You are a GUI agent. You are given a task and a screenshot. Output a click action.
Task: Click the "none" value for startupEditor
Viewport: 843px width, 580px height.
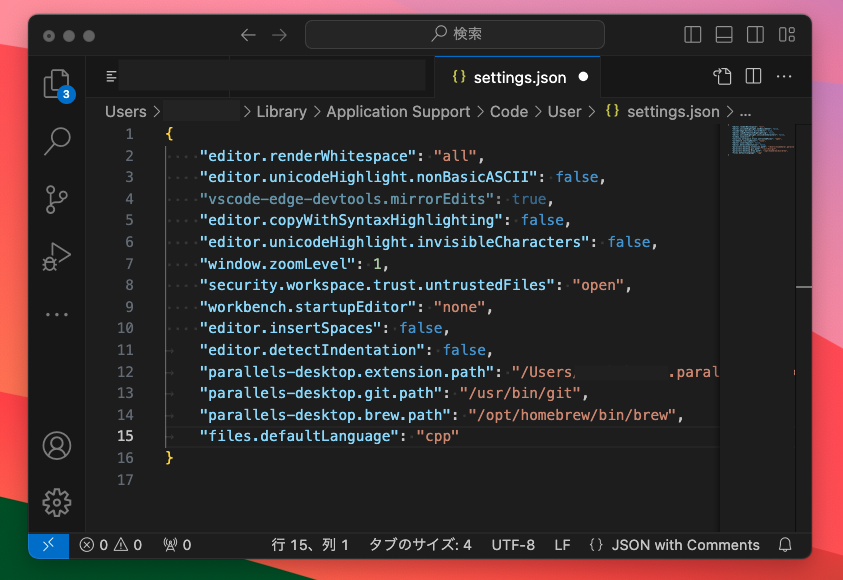click(x=459, y=307)
